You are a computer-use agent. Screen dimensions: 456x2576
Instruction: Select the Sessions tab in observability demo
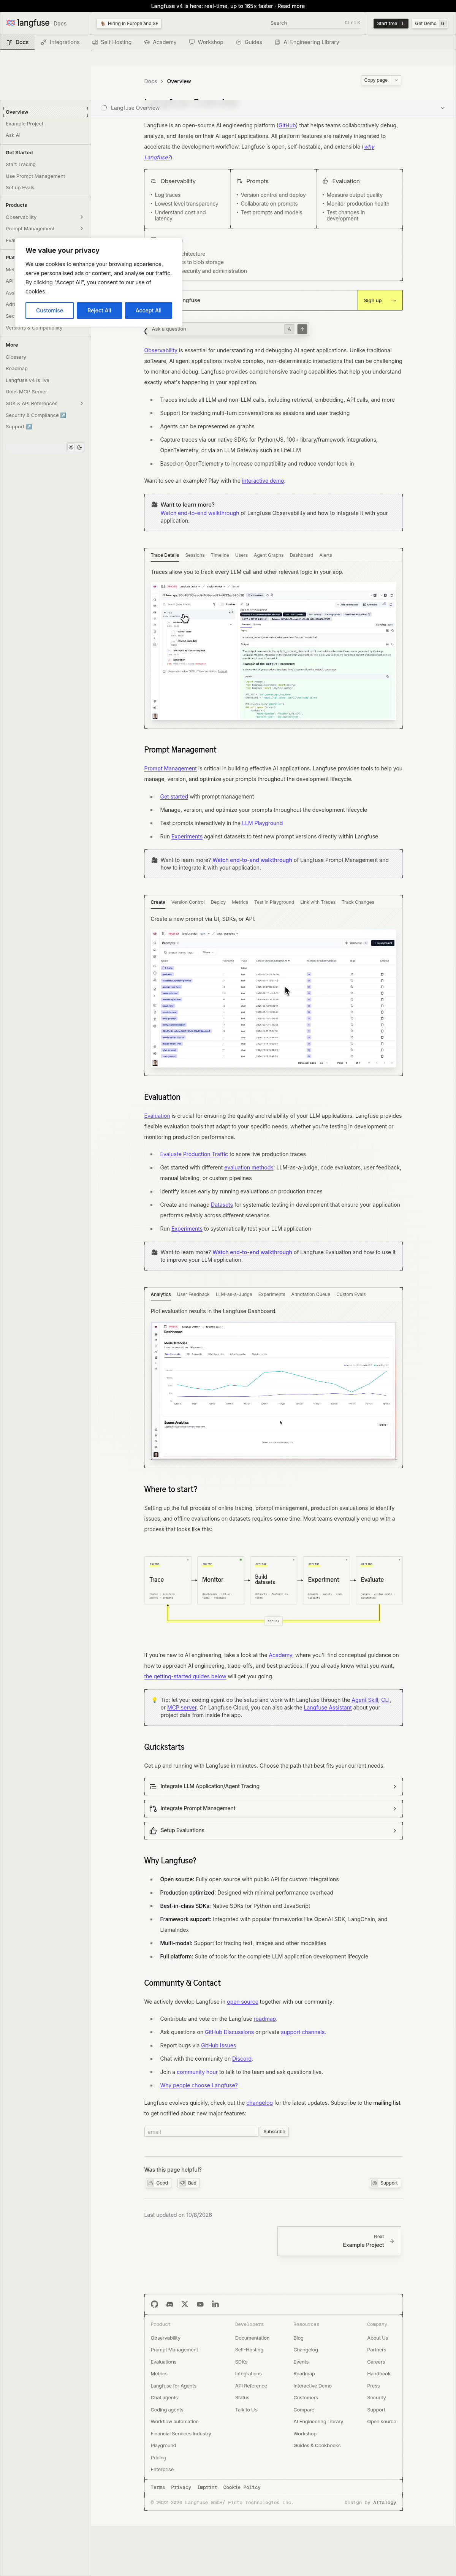click(195, 555)
